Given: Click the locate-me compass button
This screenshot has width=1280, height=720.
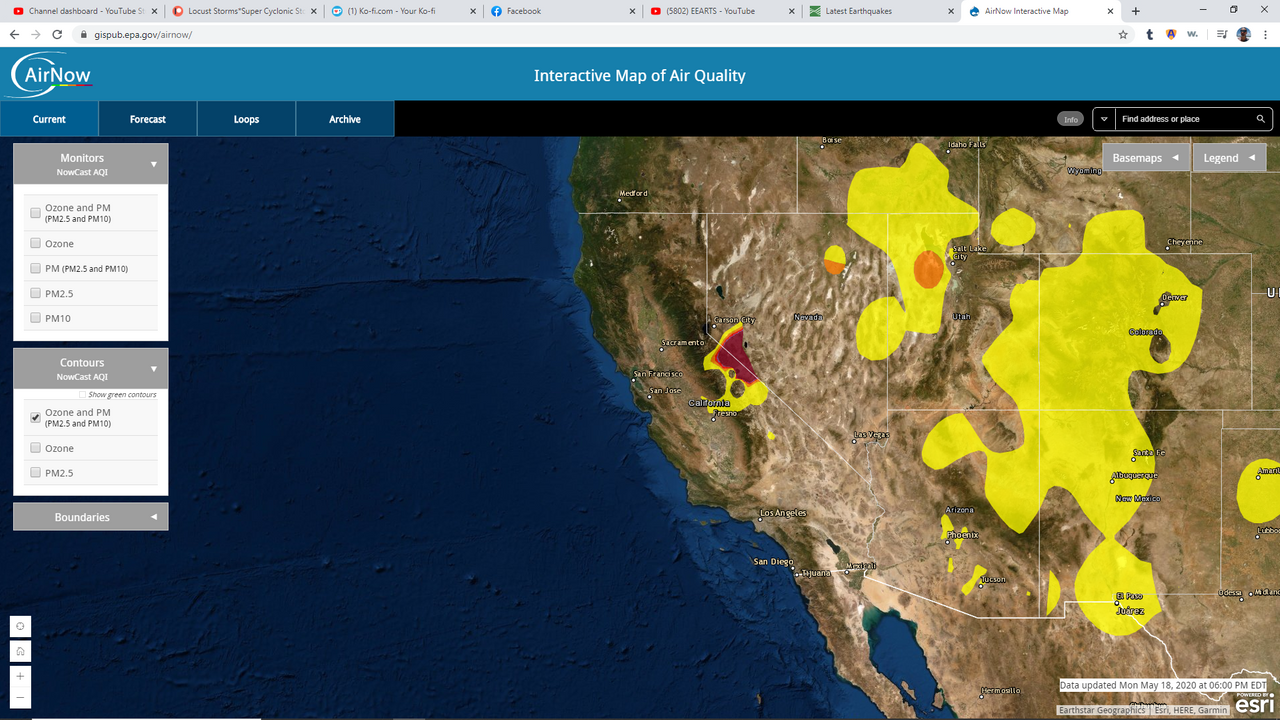Looking at the screenshot, I should pos(20,627).
